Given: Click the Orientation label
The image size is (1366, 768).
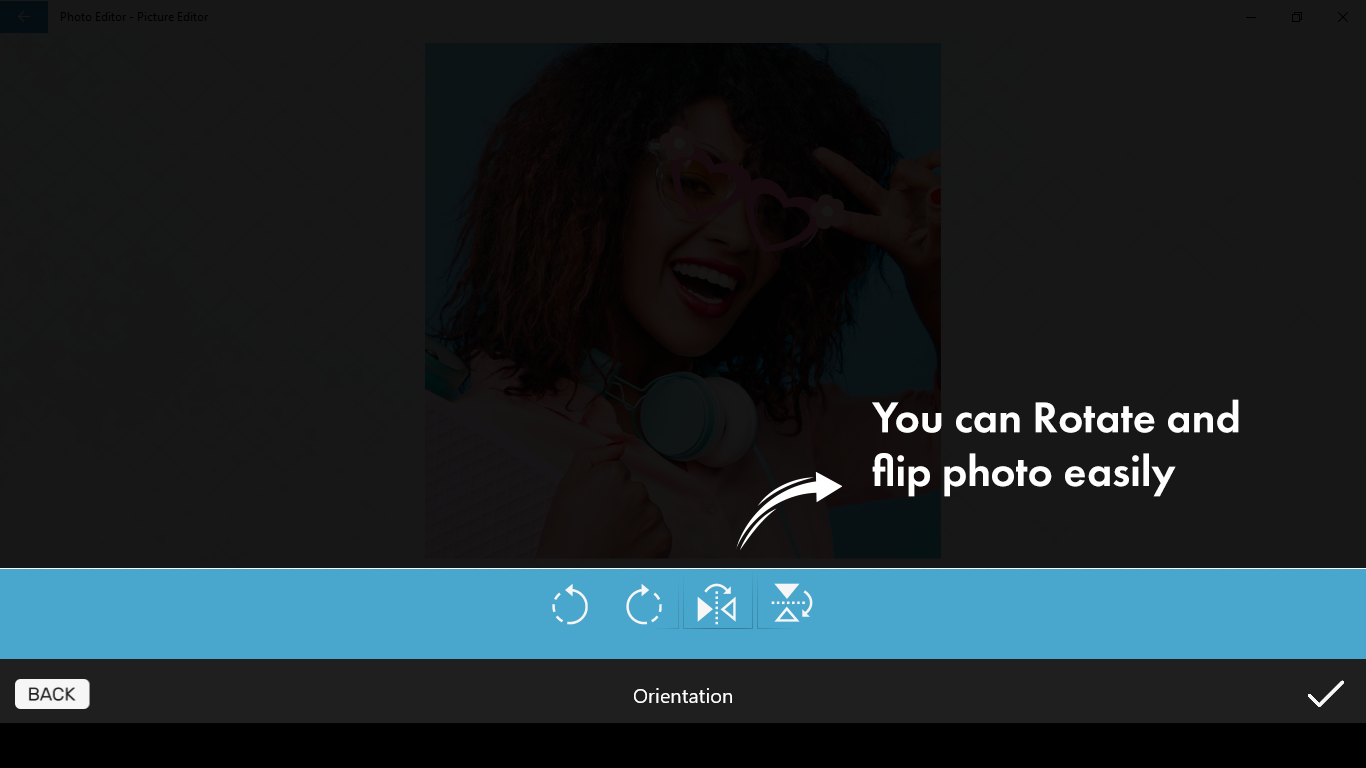Looking at the screenshot, I should 683,696.
